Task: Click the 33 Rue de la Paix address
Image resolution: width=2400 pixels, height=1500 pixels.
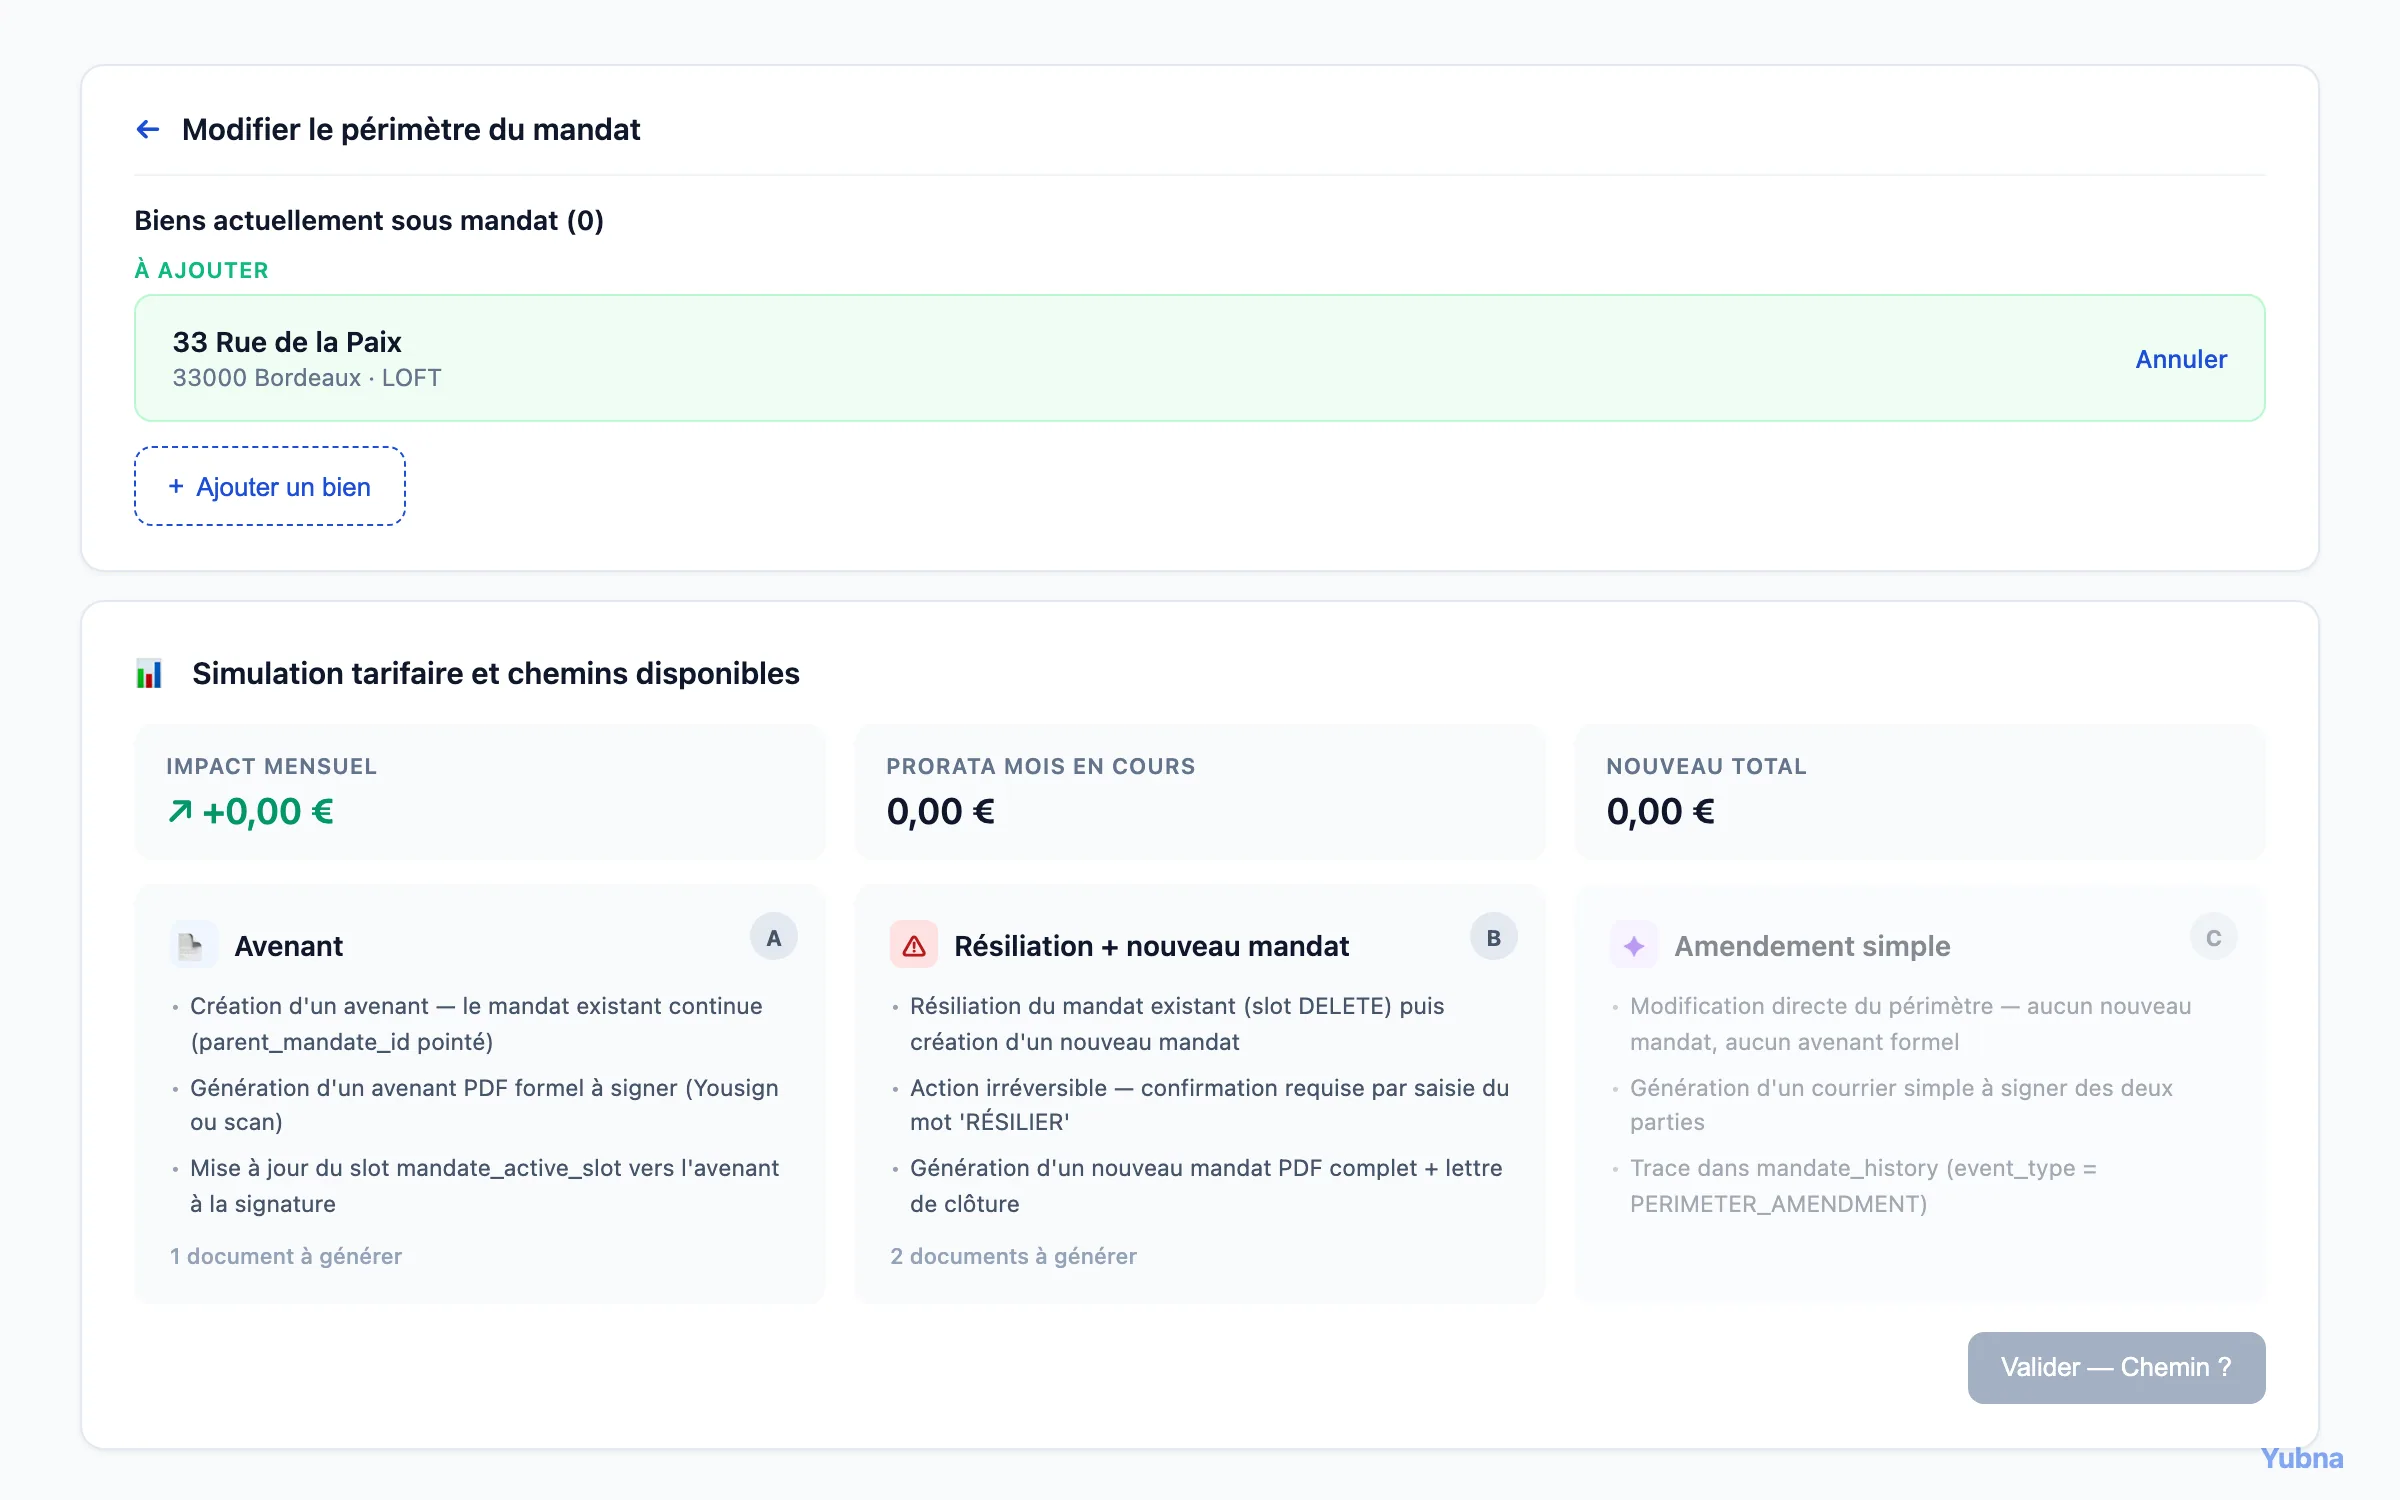Action: [x=287, y=342]
